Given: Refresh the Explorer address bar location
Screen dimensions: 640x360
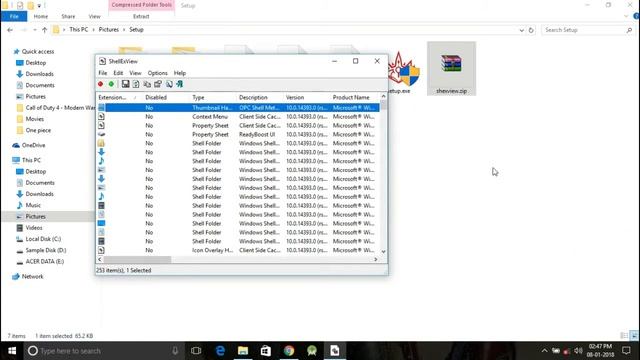Looking at the screenshot, I should [x=531, y=30].
